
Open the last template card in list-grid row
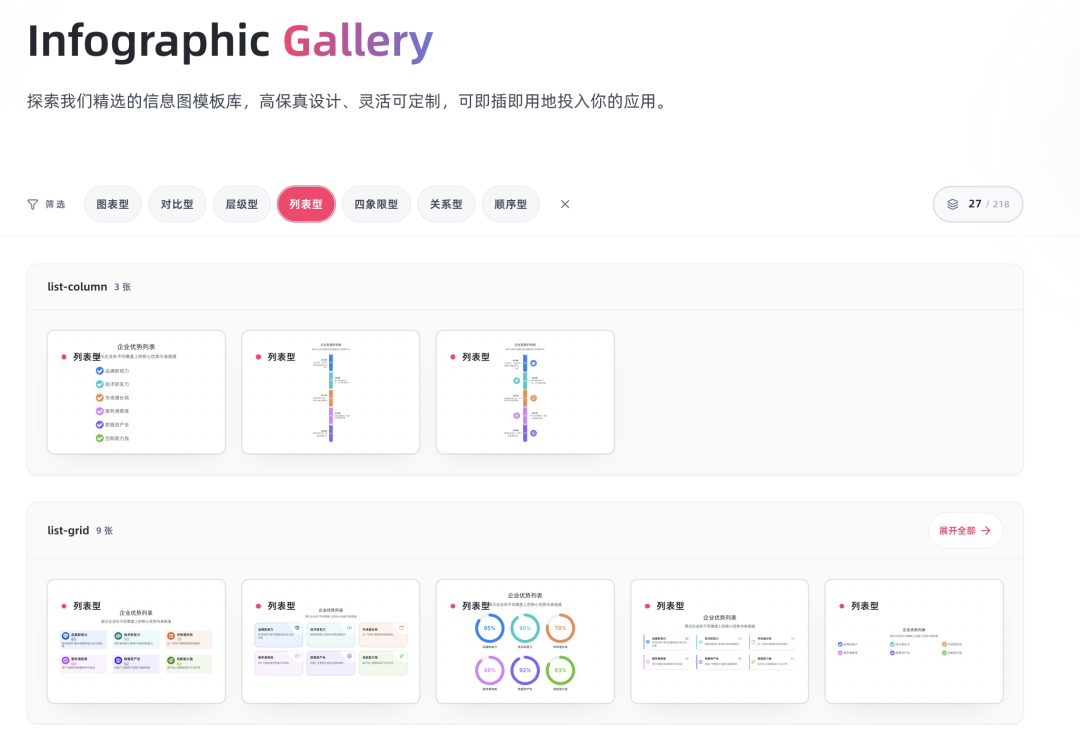click(x=913, y=640)
